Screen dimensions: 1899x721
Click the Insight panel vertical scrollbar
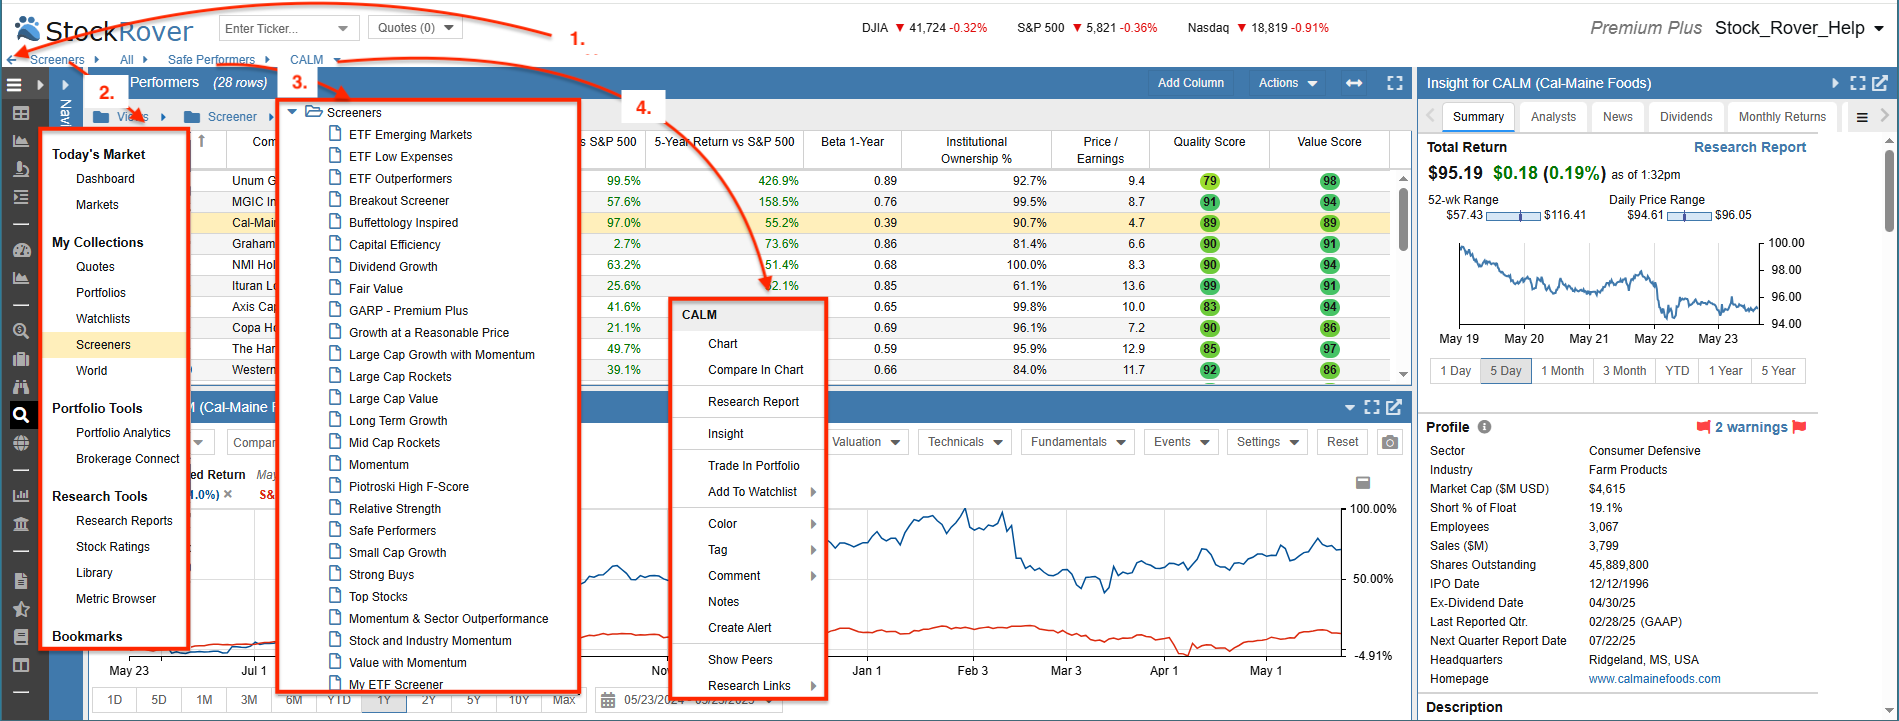(1889, 190)
